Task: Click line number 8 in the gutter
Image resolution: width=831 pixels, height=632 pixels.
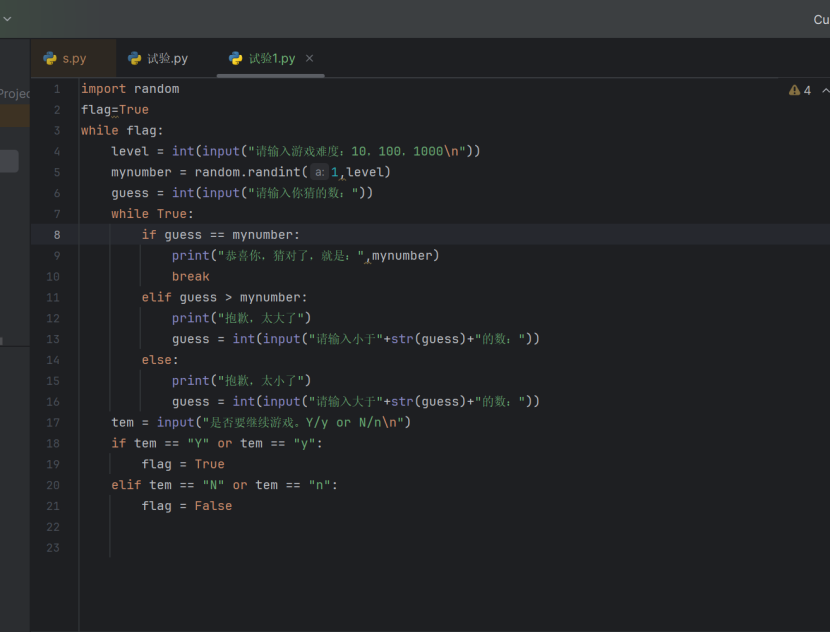Action: 56,235
